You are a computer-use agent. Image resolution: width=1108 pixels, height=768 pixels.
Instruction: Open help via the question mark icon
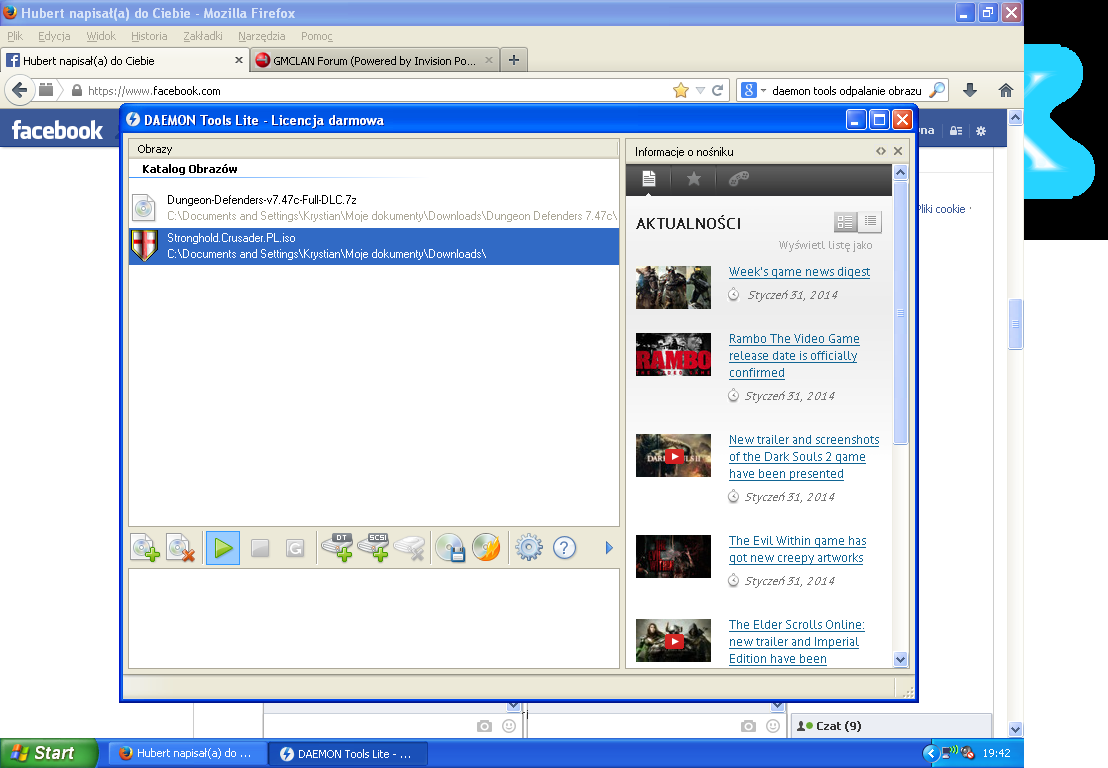pyautogui.click(x=564, y=548)
